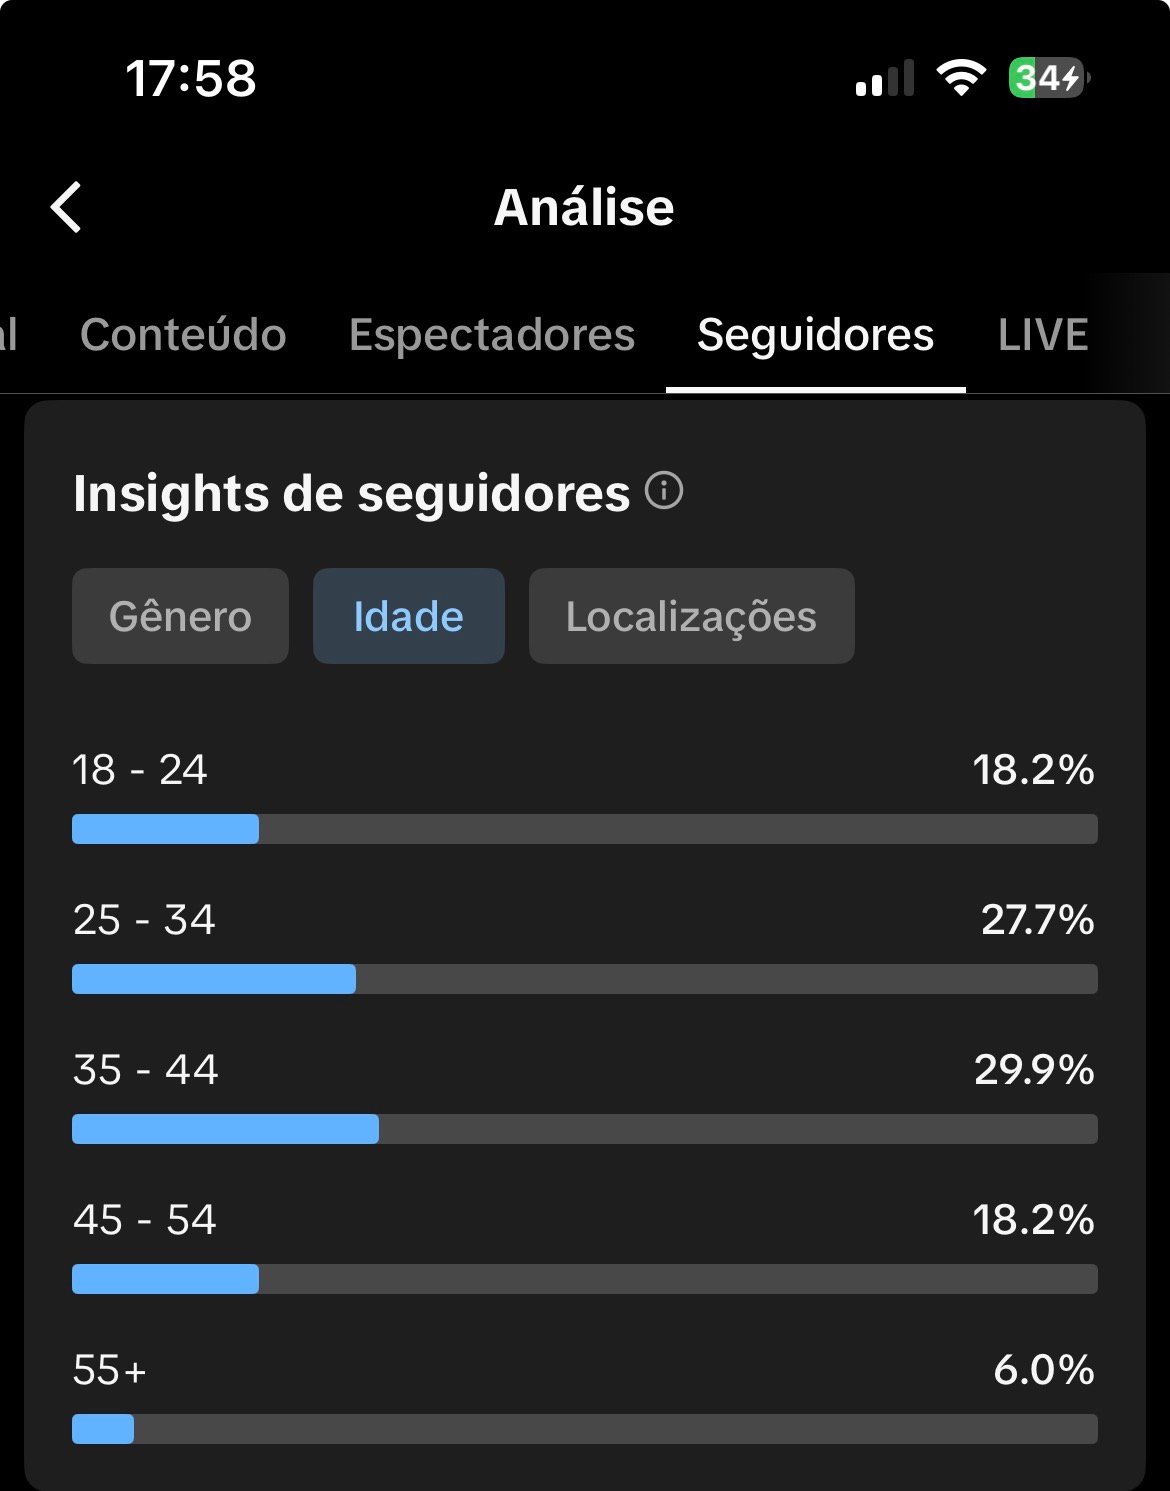Go to the LIVE tab

(1043, 335)
